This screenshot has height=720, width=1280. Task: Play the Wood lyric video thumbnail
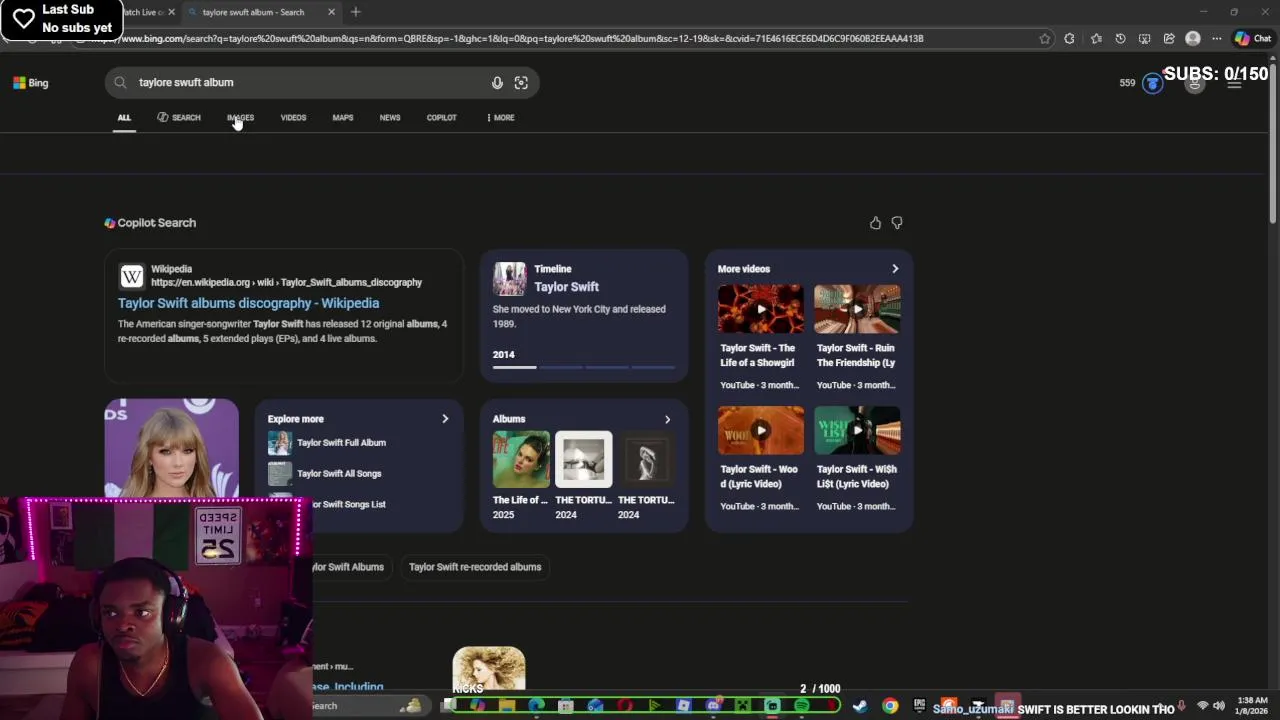pos(761,430)
